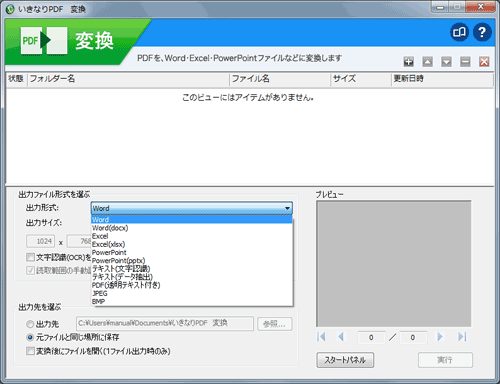Click the 参照... browse button
Screen dimensions: 500x384
point(275,324)
